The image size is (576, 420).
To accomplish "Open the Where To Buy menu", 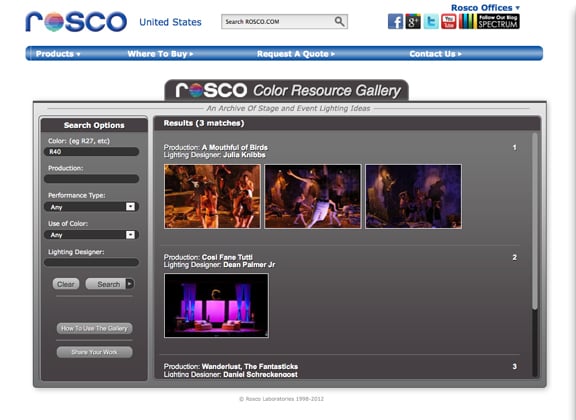I will pyautogui.click(x=160, y=54).
